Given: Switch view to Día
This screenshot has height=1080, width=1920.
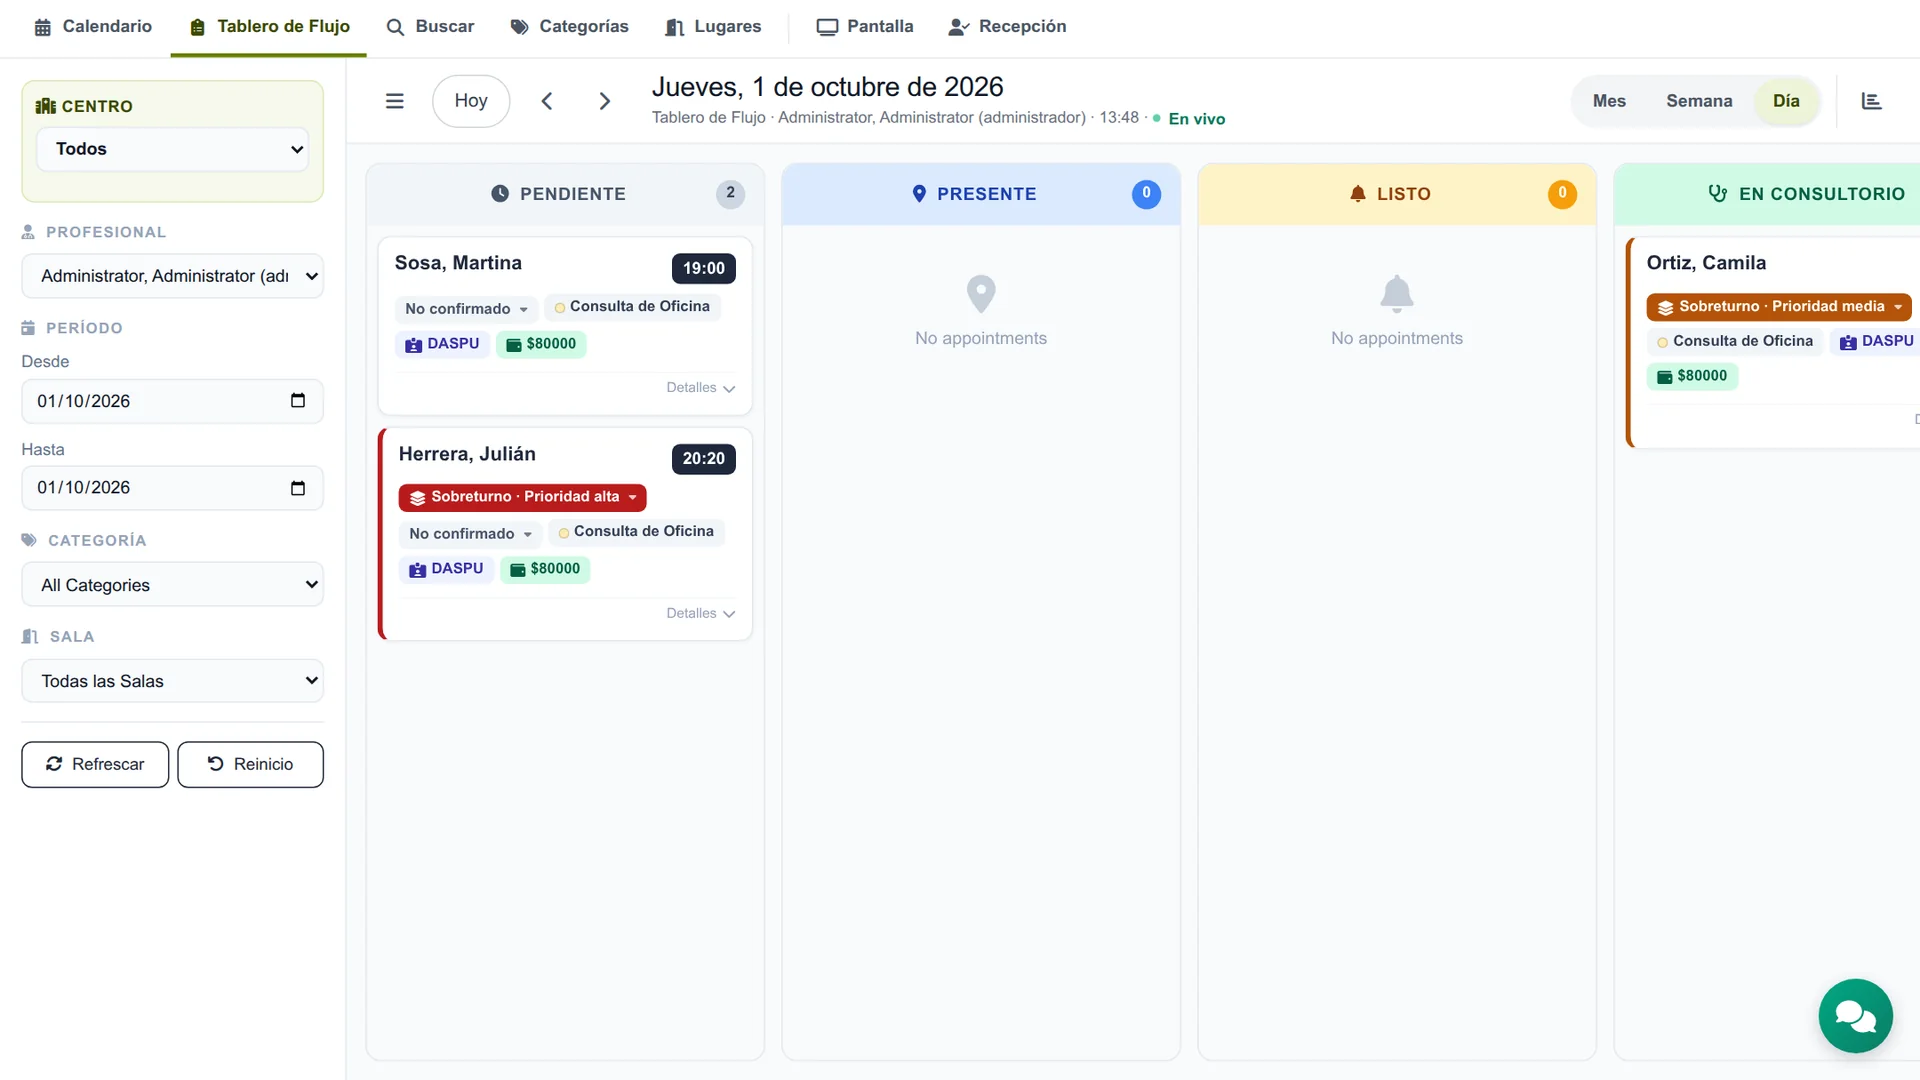Looking at the screenshot, I should tap(1786, 101).
